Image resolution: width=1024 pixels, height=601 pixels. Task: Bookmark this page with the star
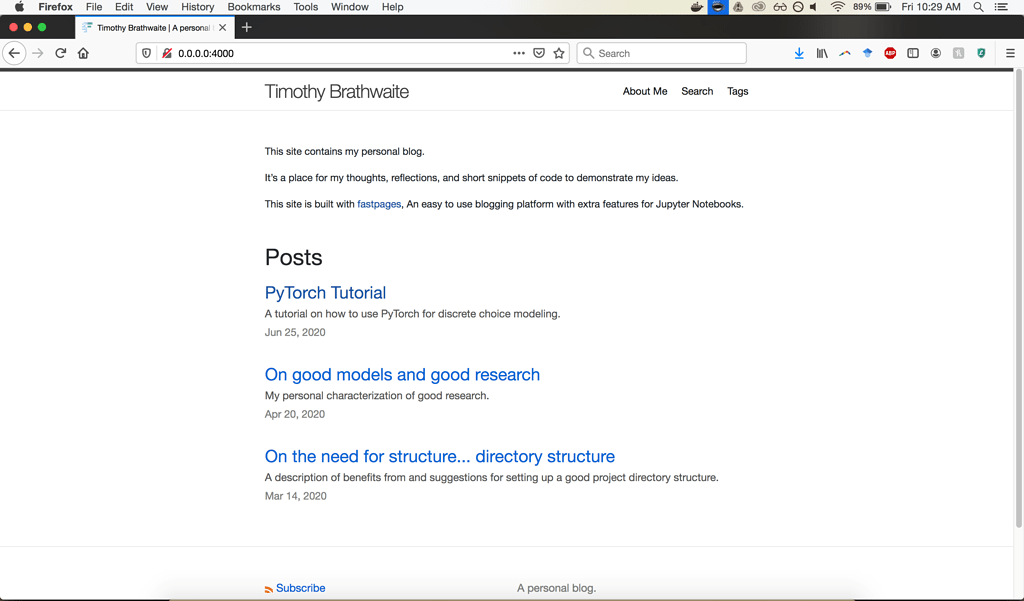(x=559, y=53)
